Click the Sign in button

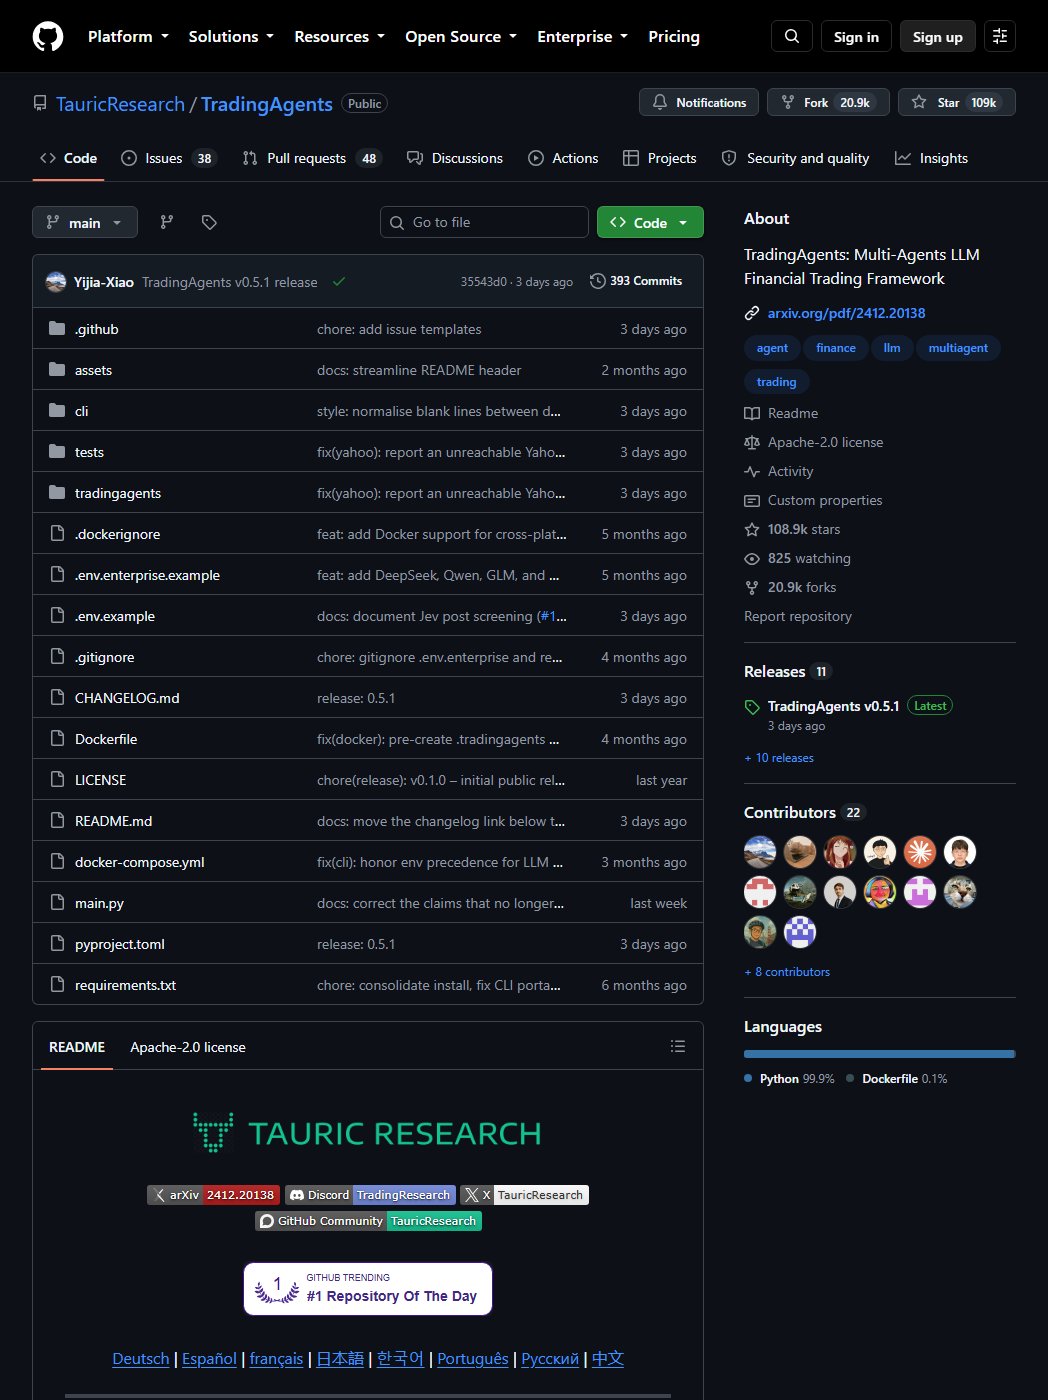pos(856,36)
